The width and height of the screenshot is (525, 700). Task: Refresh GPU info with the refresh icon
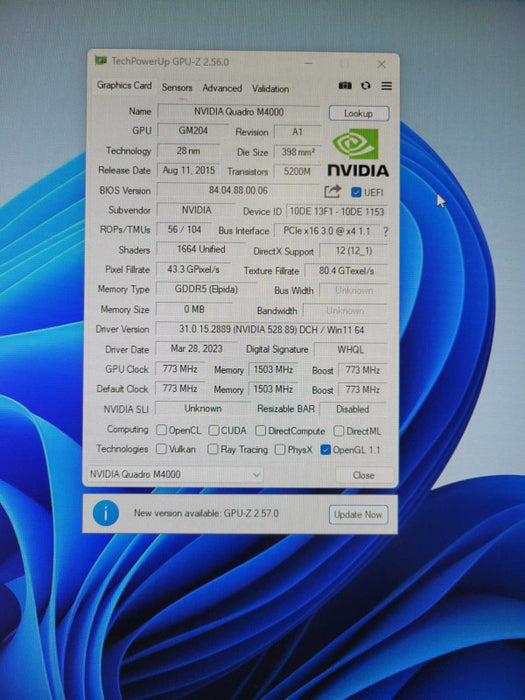[x=366, y=85]
